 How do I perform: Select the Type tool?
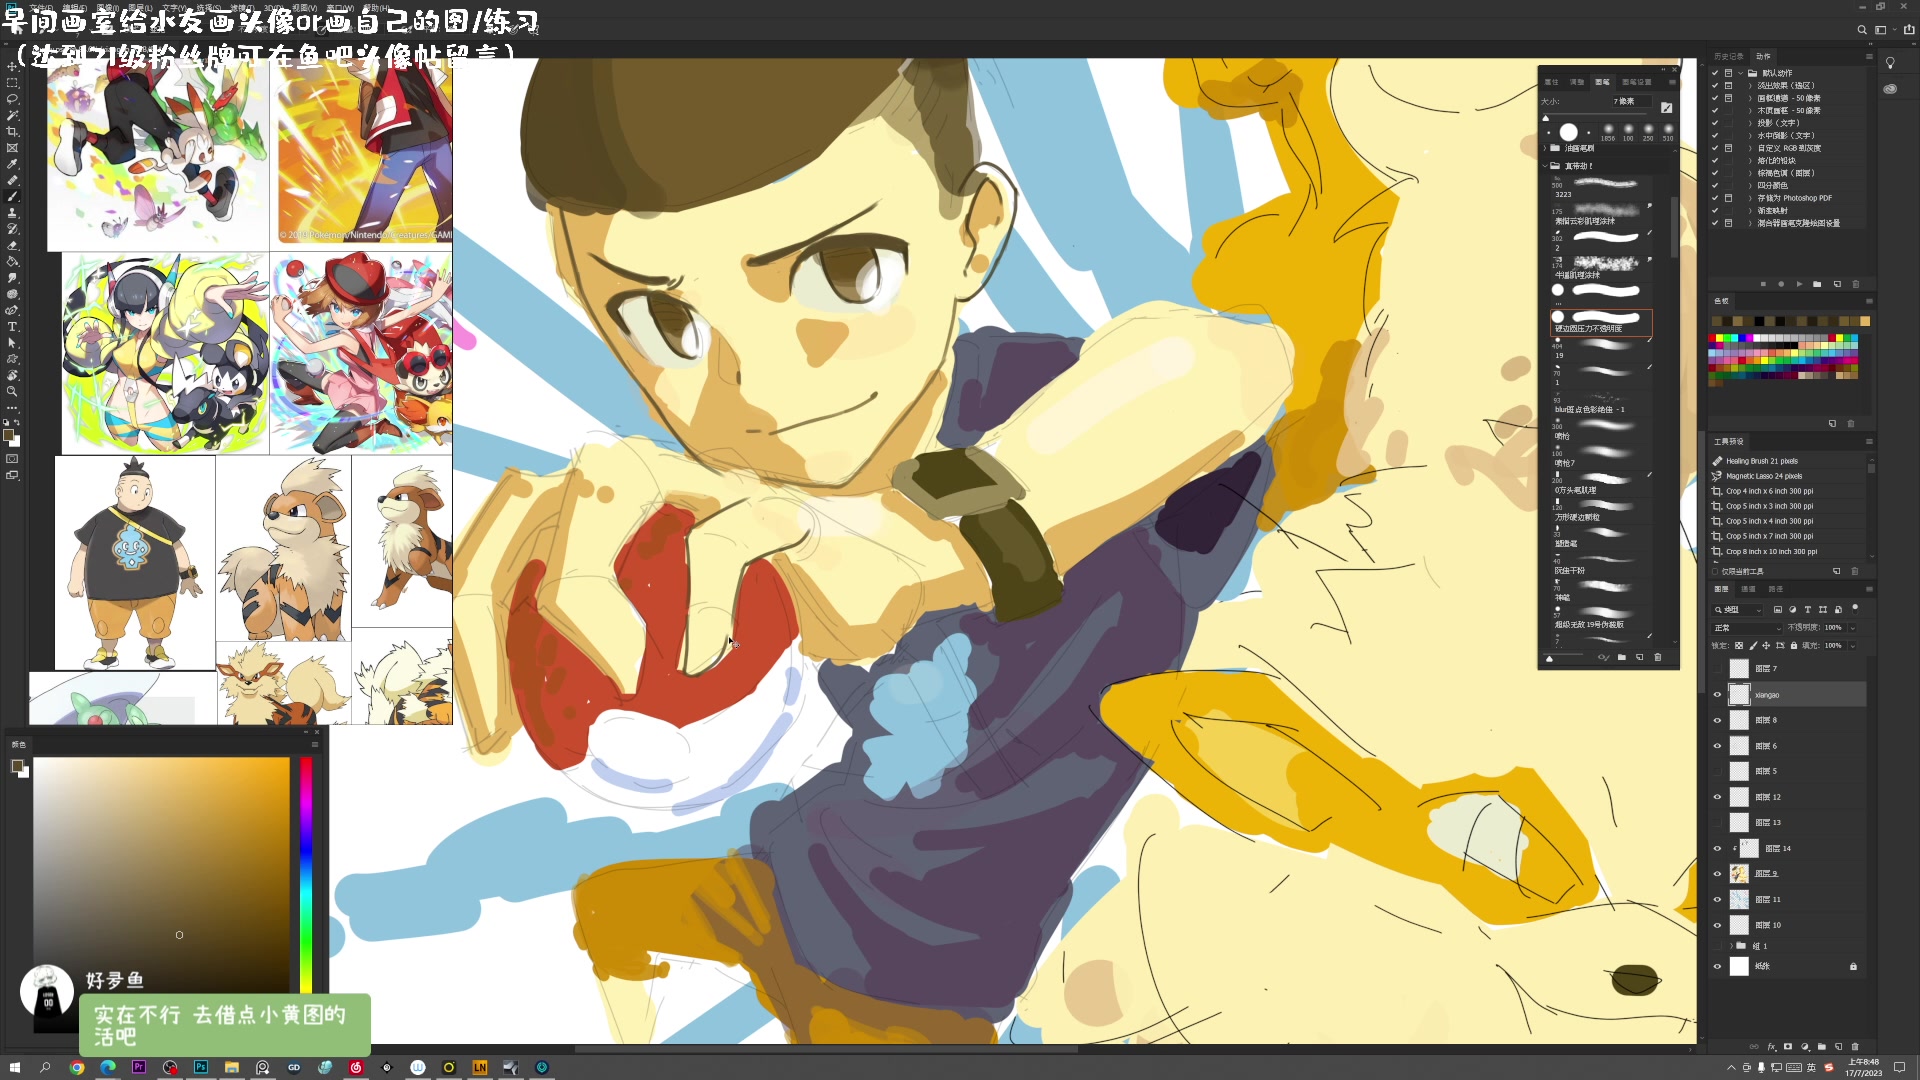pos(12,327)
